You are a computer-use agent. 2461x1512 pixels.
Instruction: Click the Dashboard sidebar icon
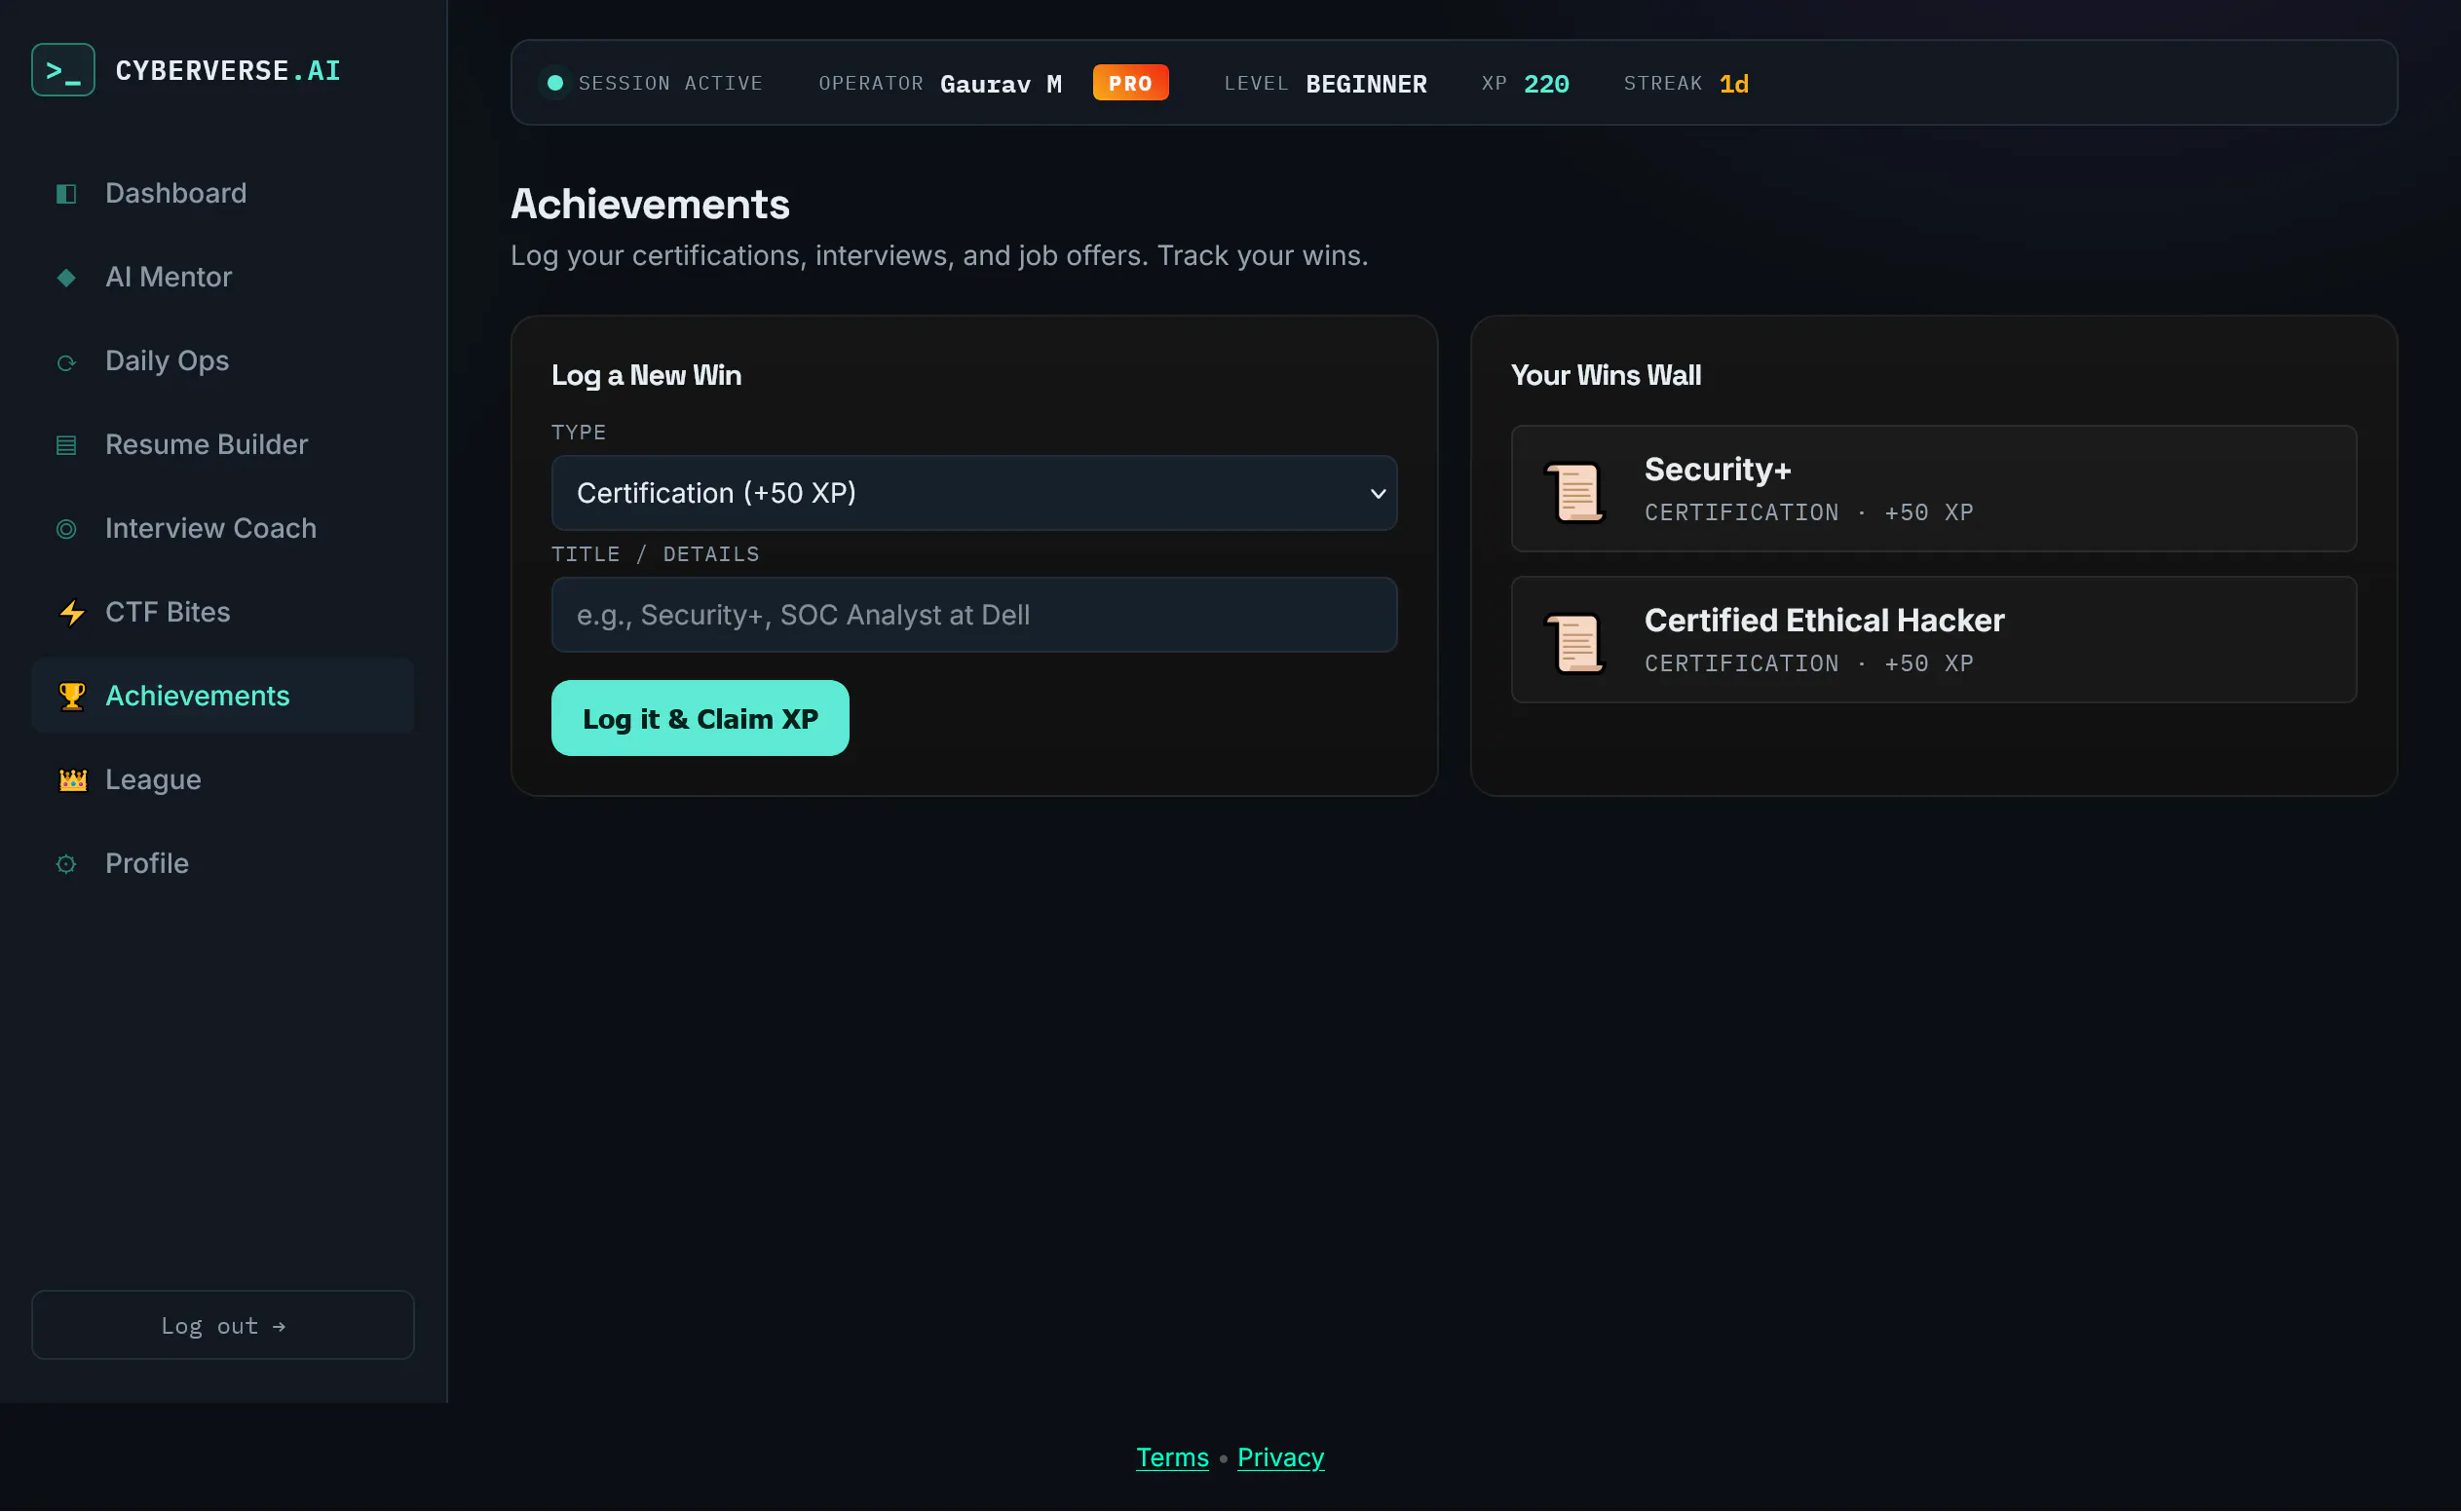[x=66, y=194]
